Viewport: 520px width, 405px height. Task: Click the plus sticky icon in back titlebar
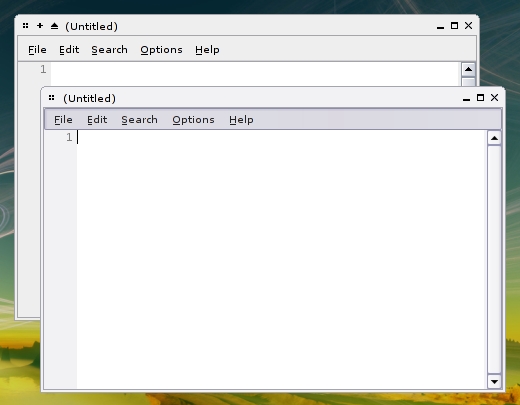coord(40,26)
